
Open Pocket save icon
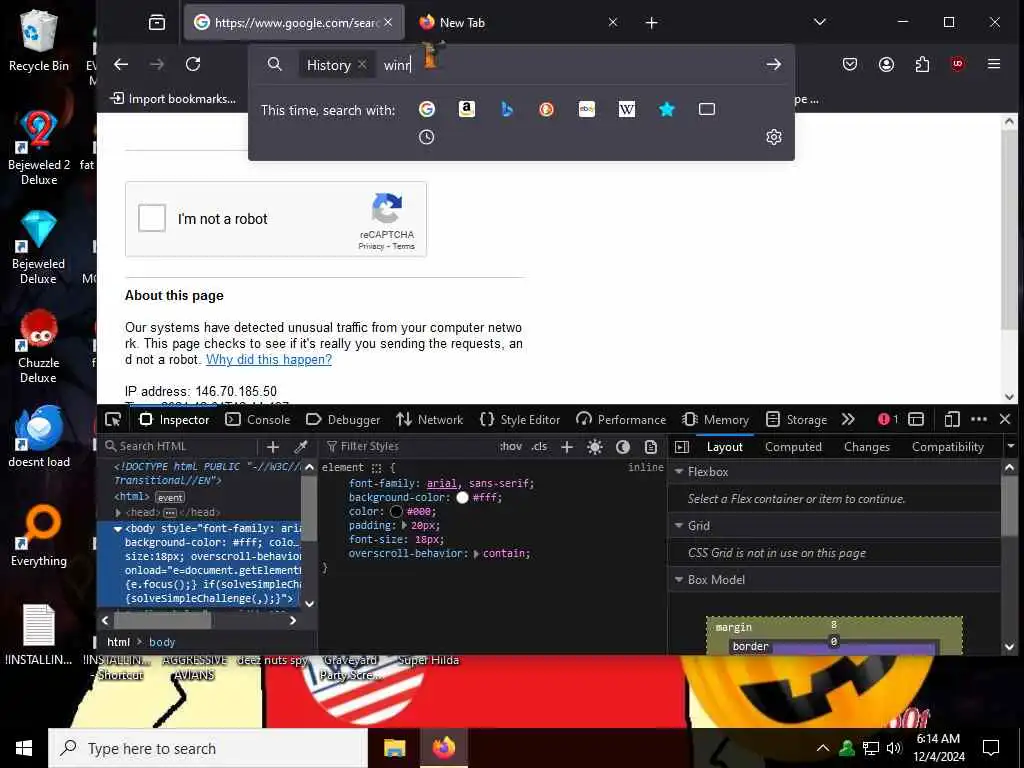pyautogui.click(x=850, y=64)
